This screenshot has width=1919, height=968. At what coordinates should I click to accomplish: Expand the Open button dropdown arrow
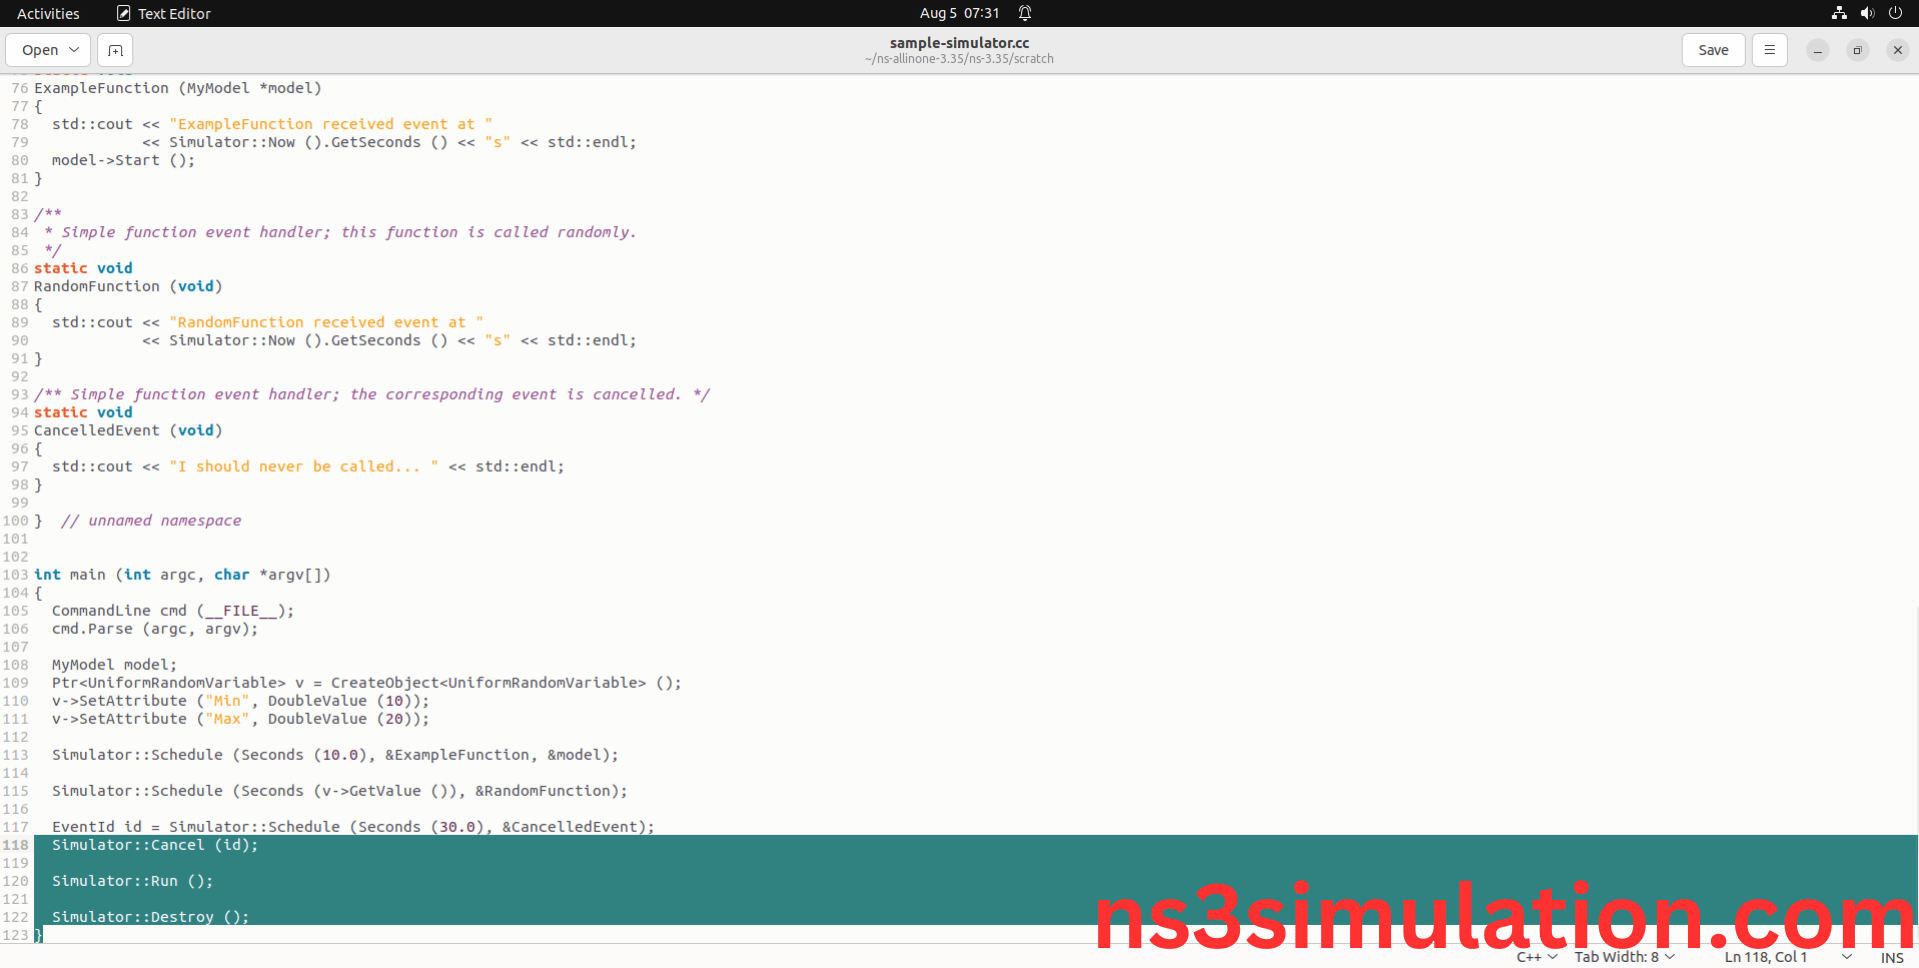tap(73, 49)
